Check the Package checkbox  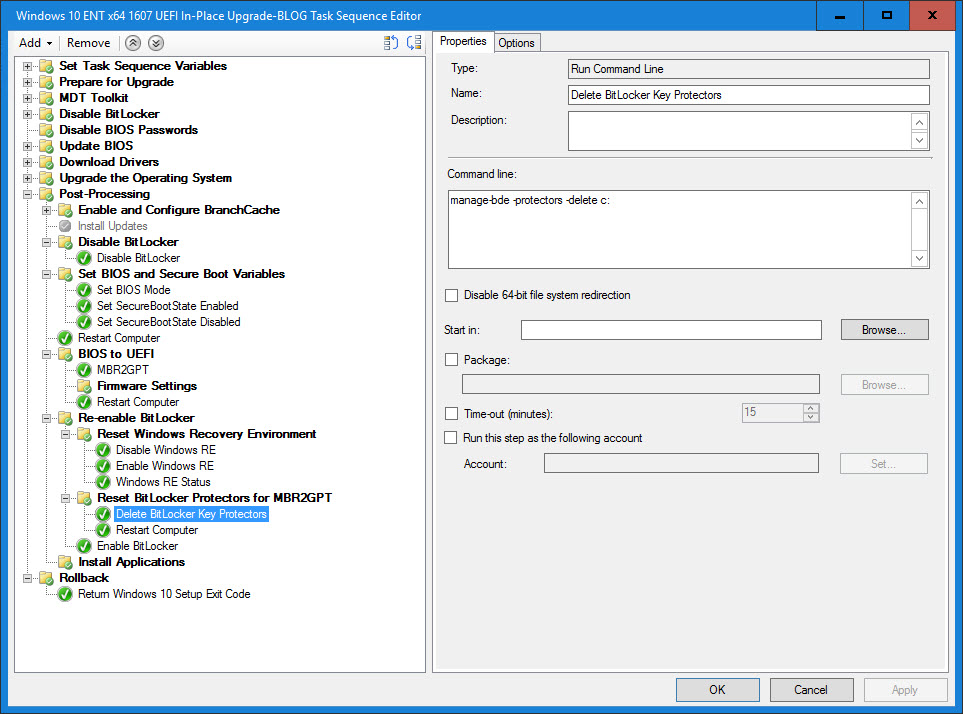pos(452,359)
